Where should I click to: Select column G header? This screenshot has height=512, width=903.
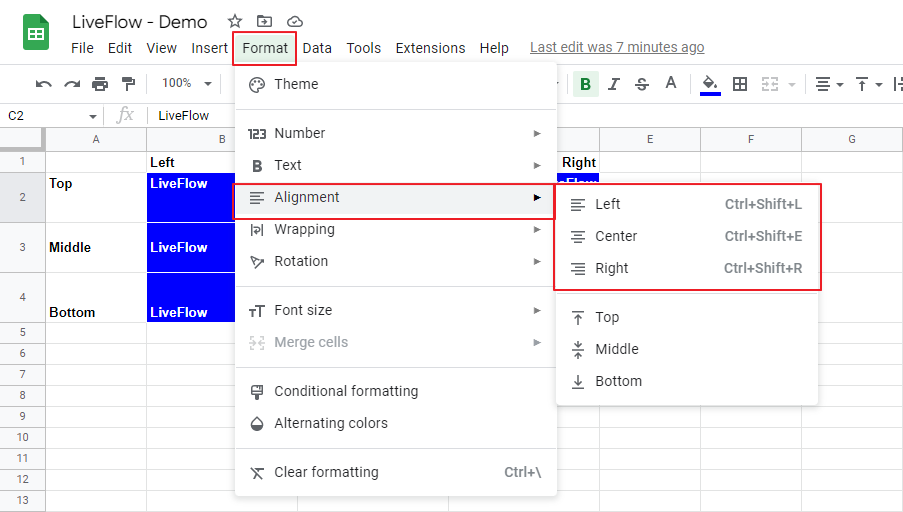[x=852, y=139]
